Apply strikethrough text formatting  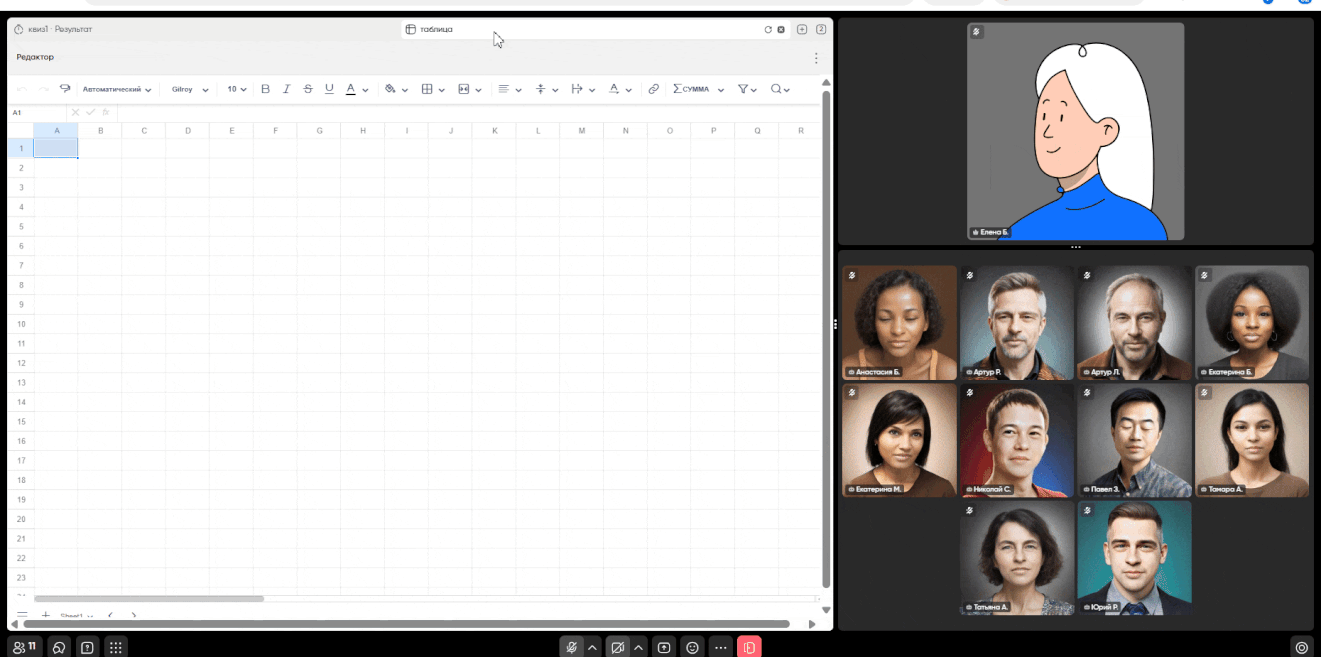pos(308,89)
